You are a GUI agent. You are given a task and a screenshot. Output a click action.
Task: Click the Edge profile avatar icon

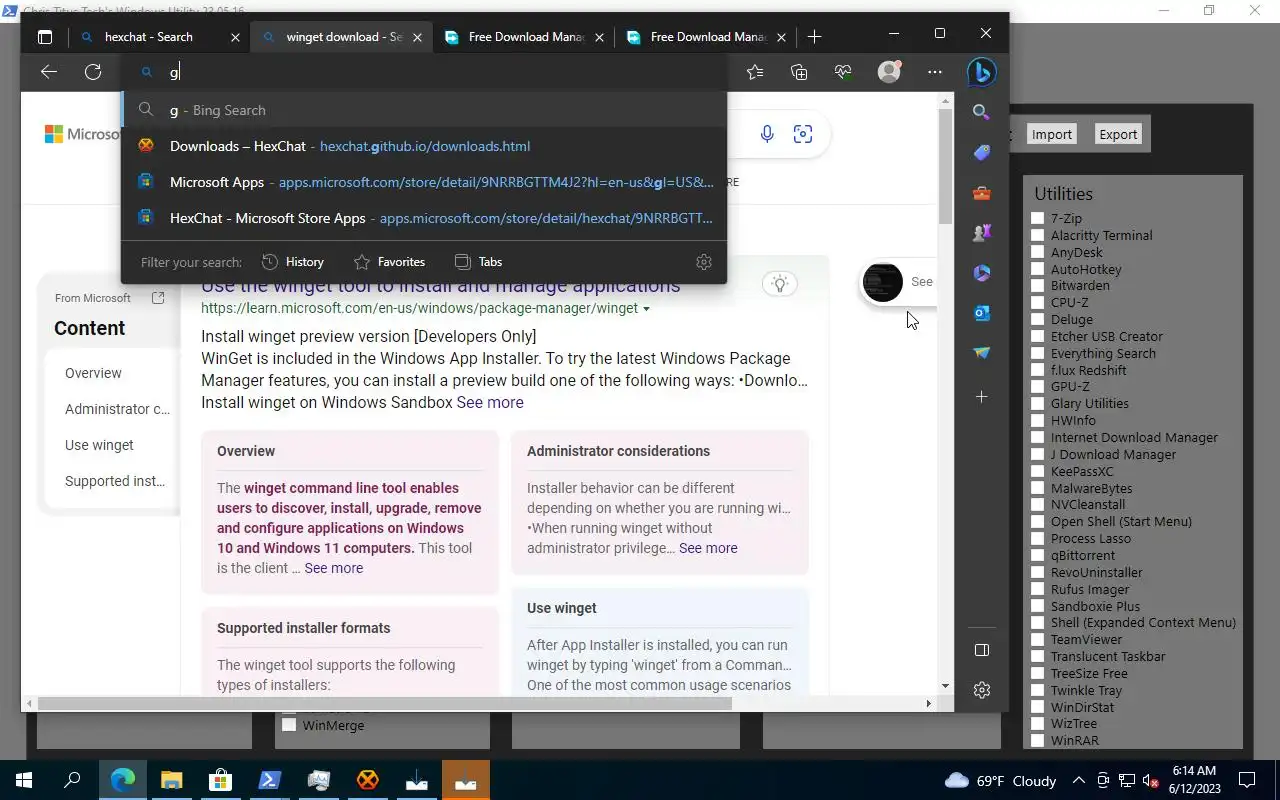pyautogui.click(x=889, y=72)
